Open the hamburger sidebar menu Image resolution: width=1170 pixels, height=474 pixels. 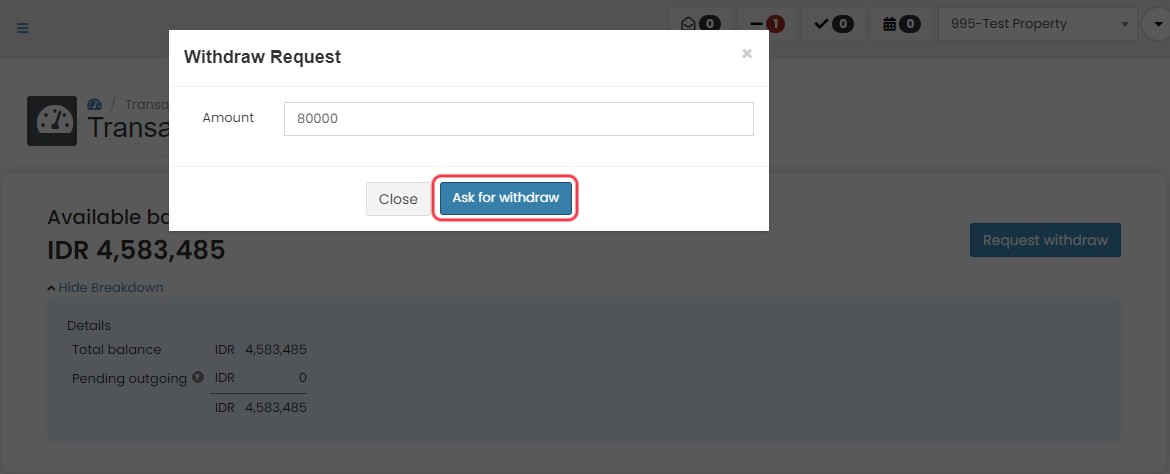(22, 28)
